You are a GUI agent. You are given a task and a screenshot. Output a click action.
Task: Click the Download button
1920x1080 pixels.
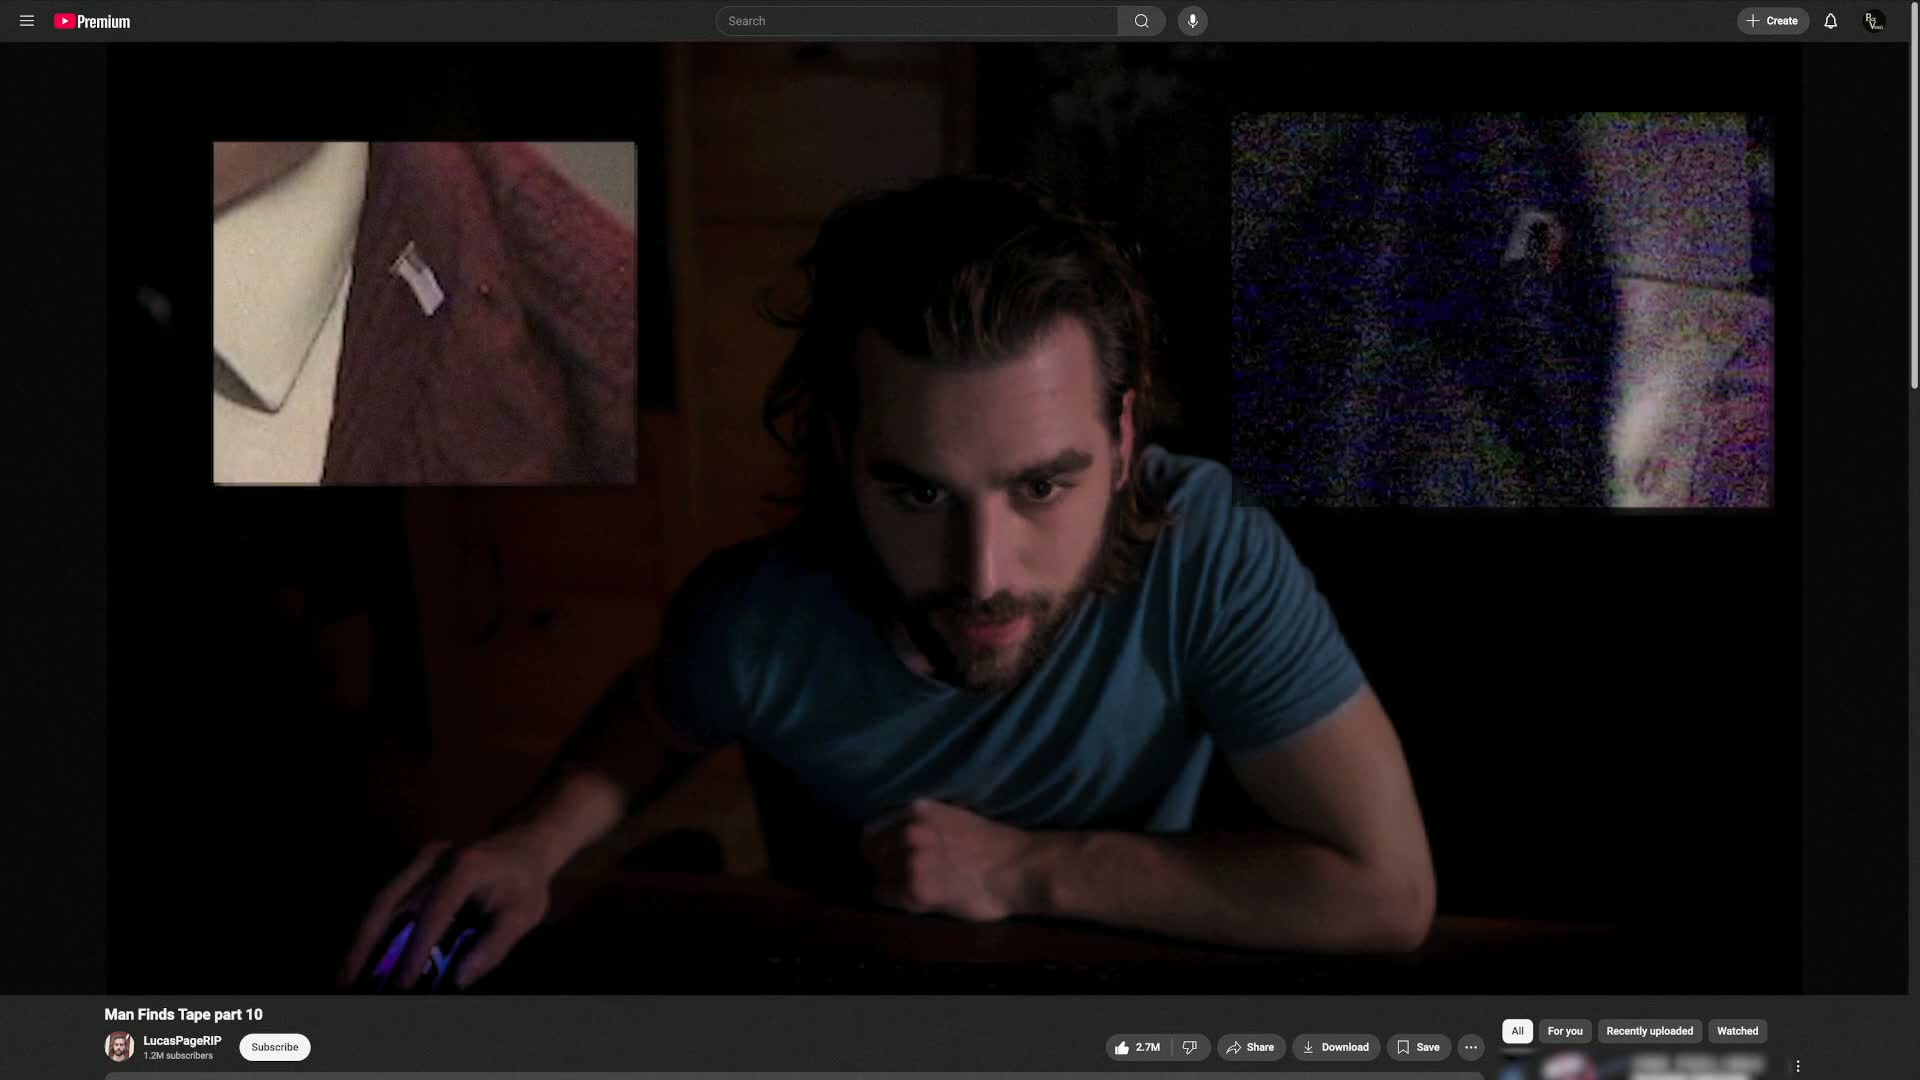click(x=1335, y=1047)
